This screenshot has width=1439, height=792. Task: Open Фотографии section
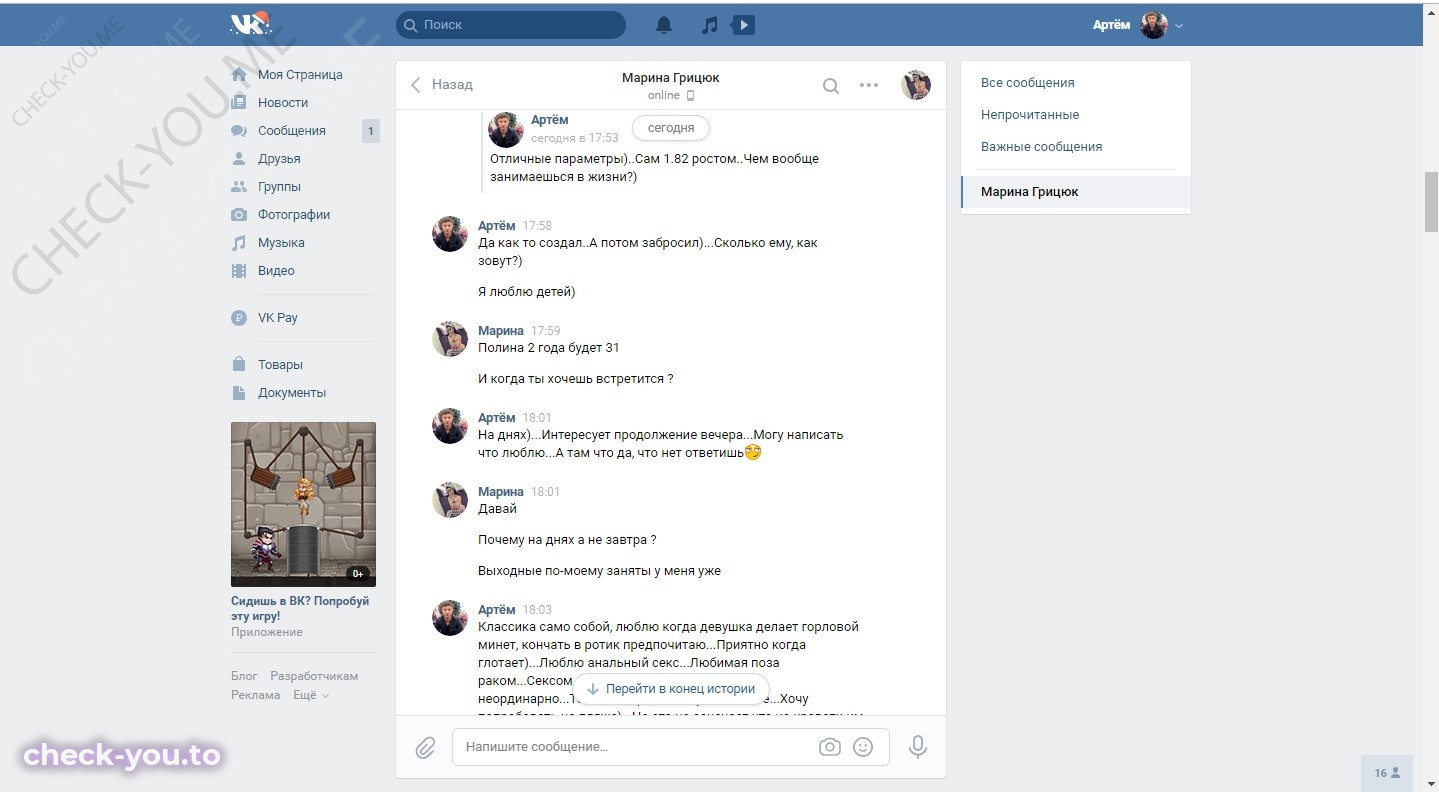click(x=294, y=215)
